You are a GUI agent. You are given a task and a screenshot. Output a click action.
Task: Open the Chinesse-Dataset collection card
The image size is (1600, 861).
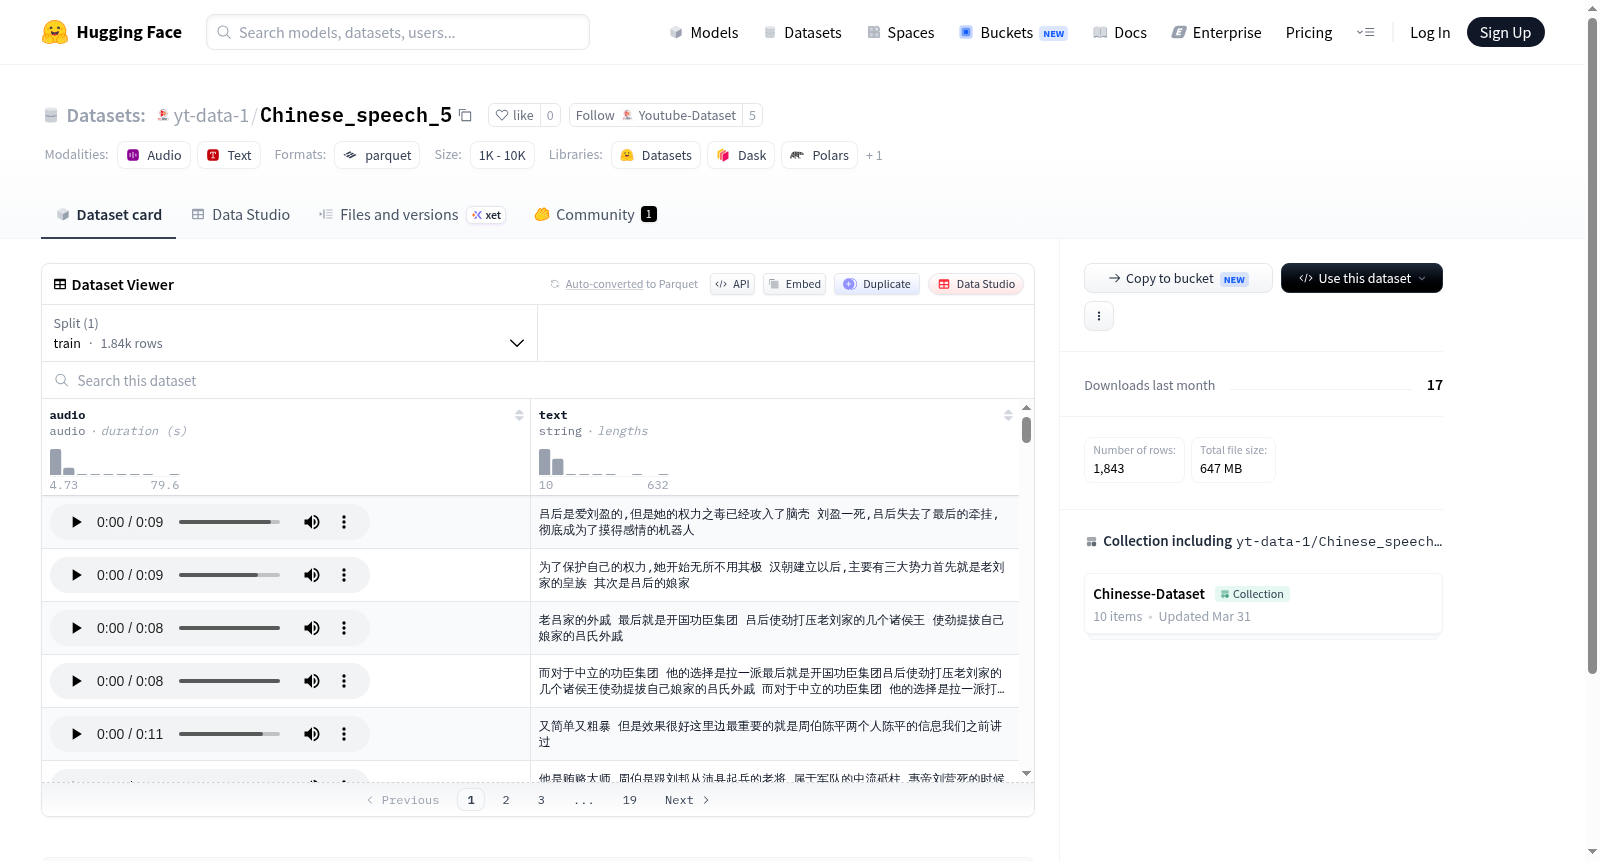(x=1263, y=604)
